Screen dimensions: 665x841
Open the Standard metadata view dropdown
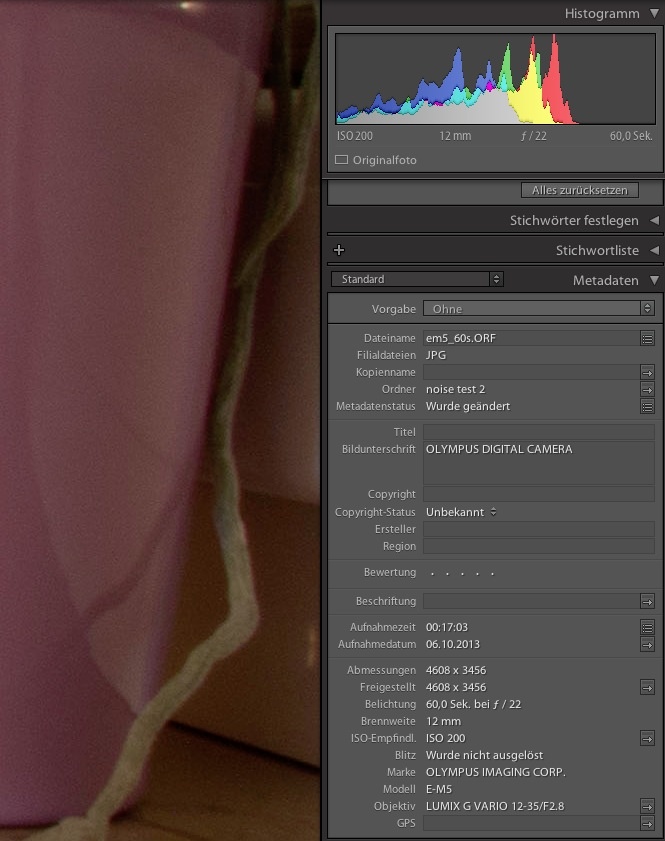[x=417, y=280]
